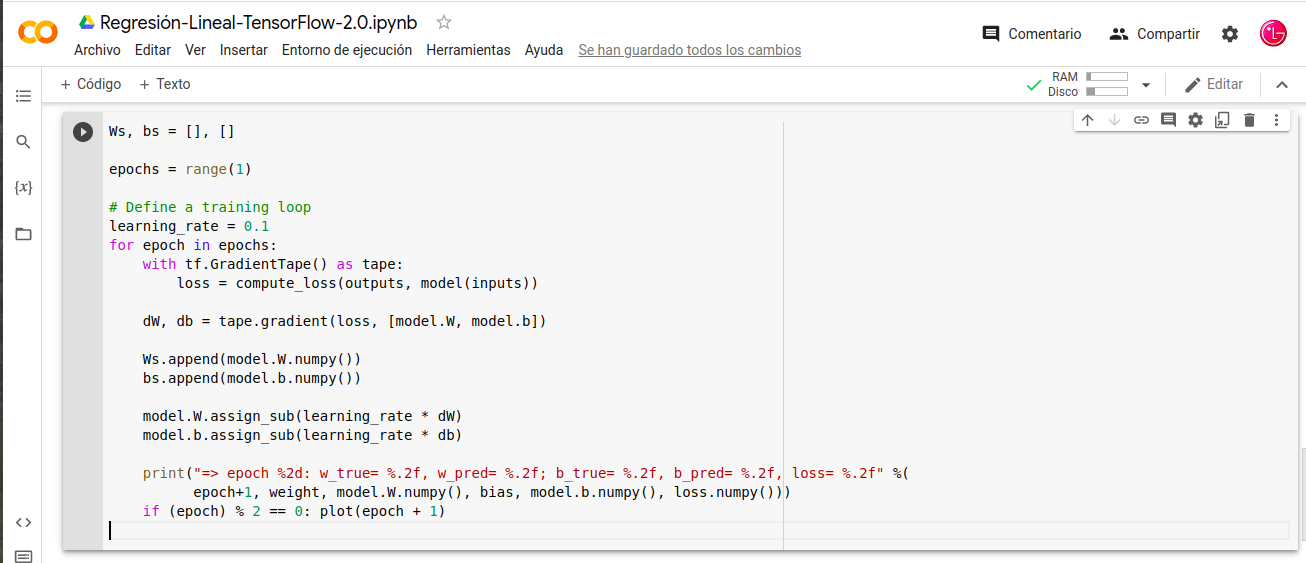
Task: Open the Files folder panel
Action: 23,234
